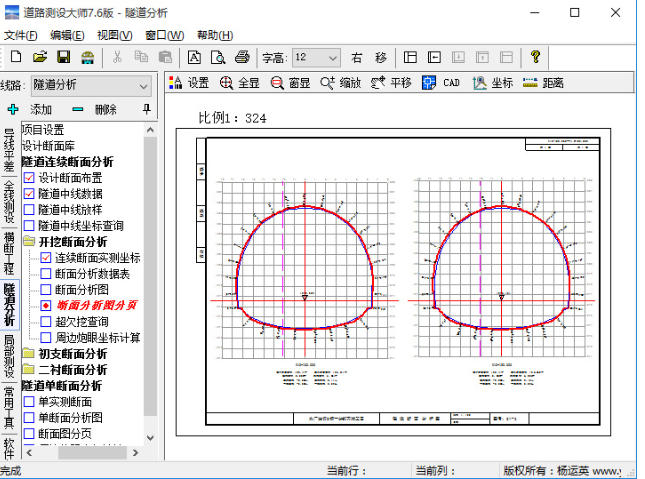Click the printer icon in toolbar
Viewport: 645px width, 479px height.
(x=241, y=58)
